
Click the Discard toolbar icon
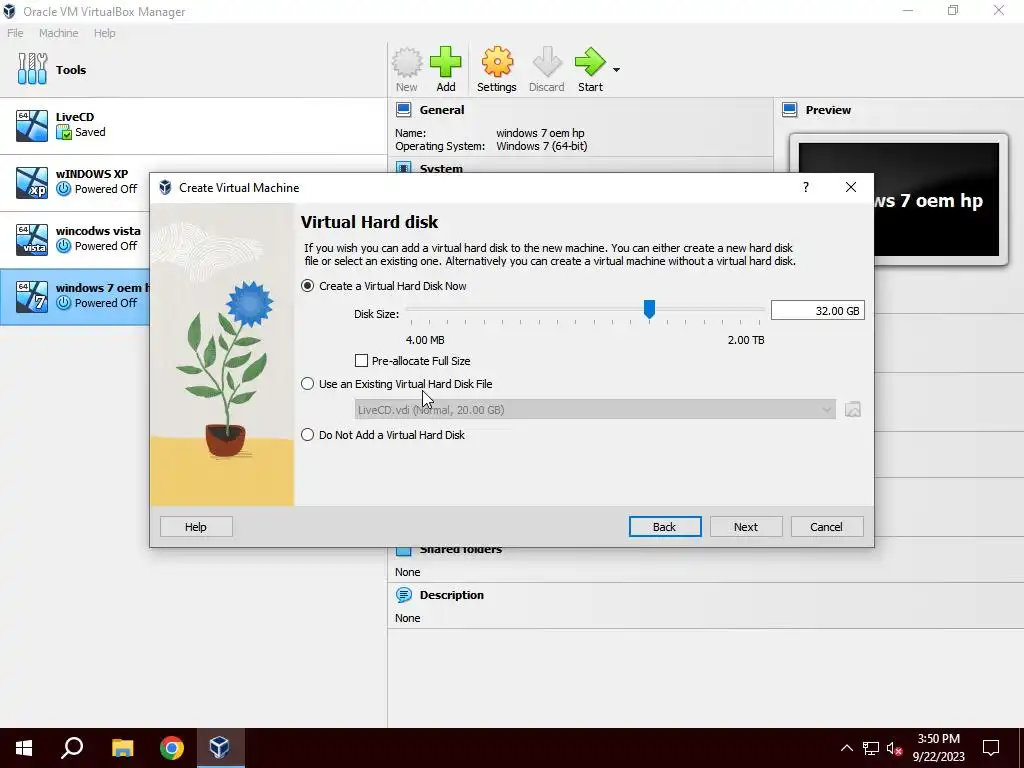[x=547, y=63]
